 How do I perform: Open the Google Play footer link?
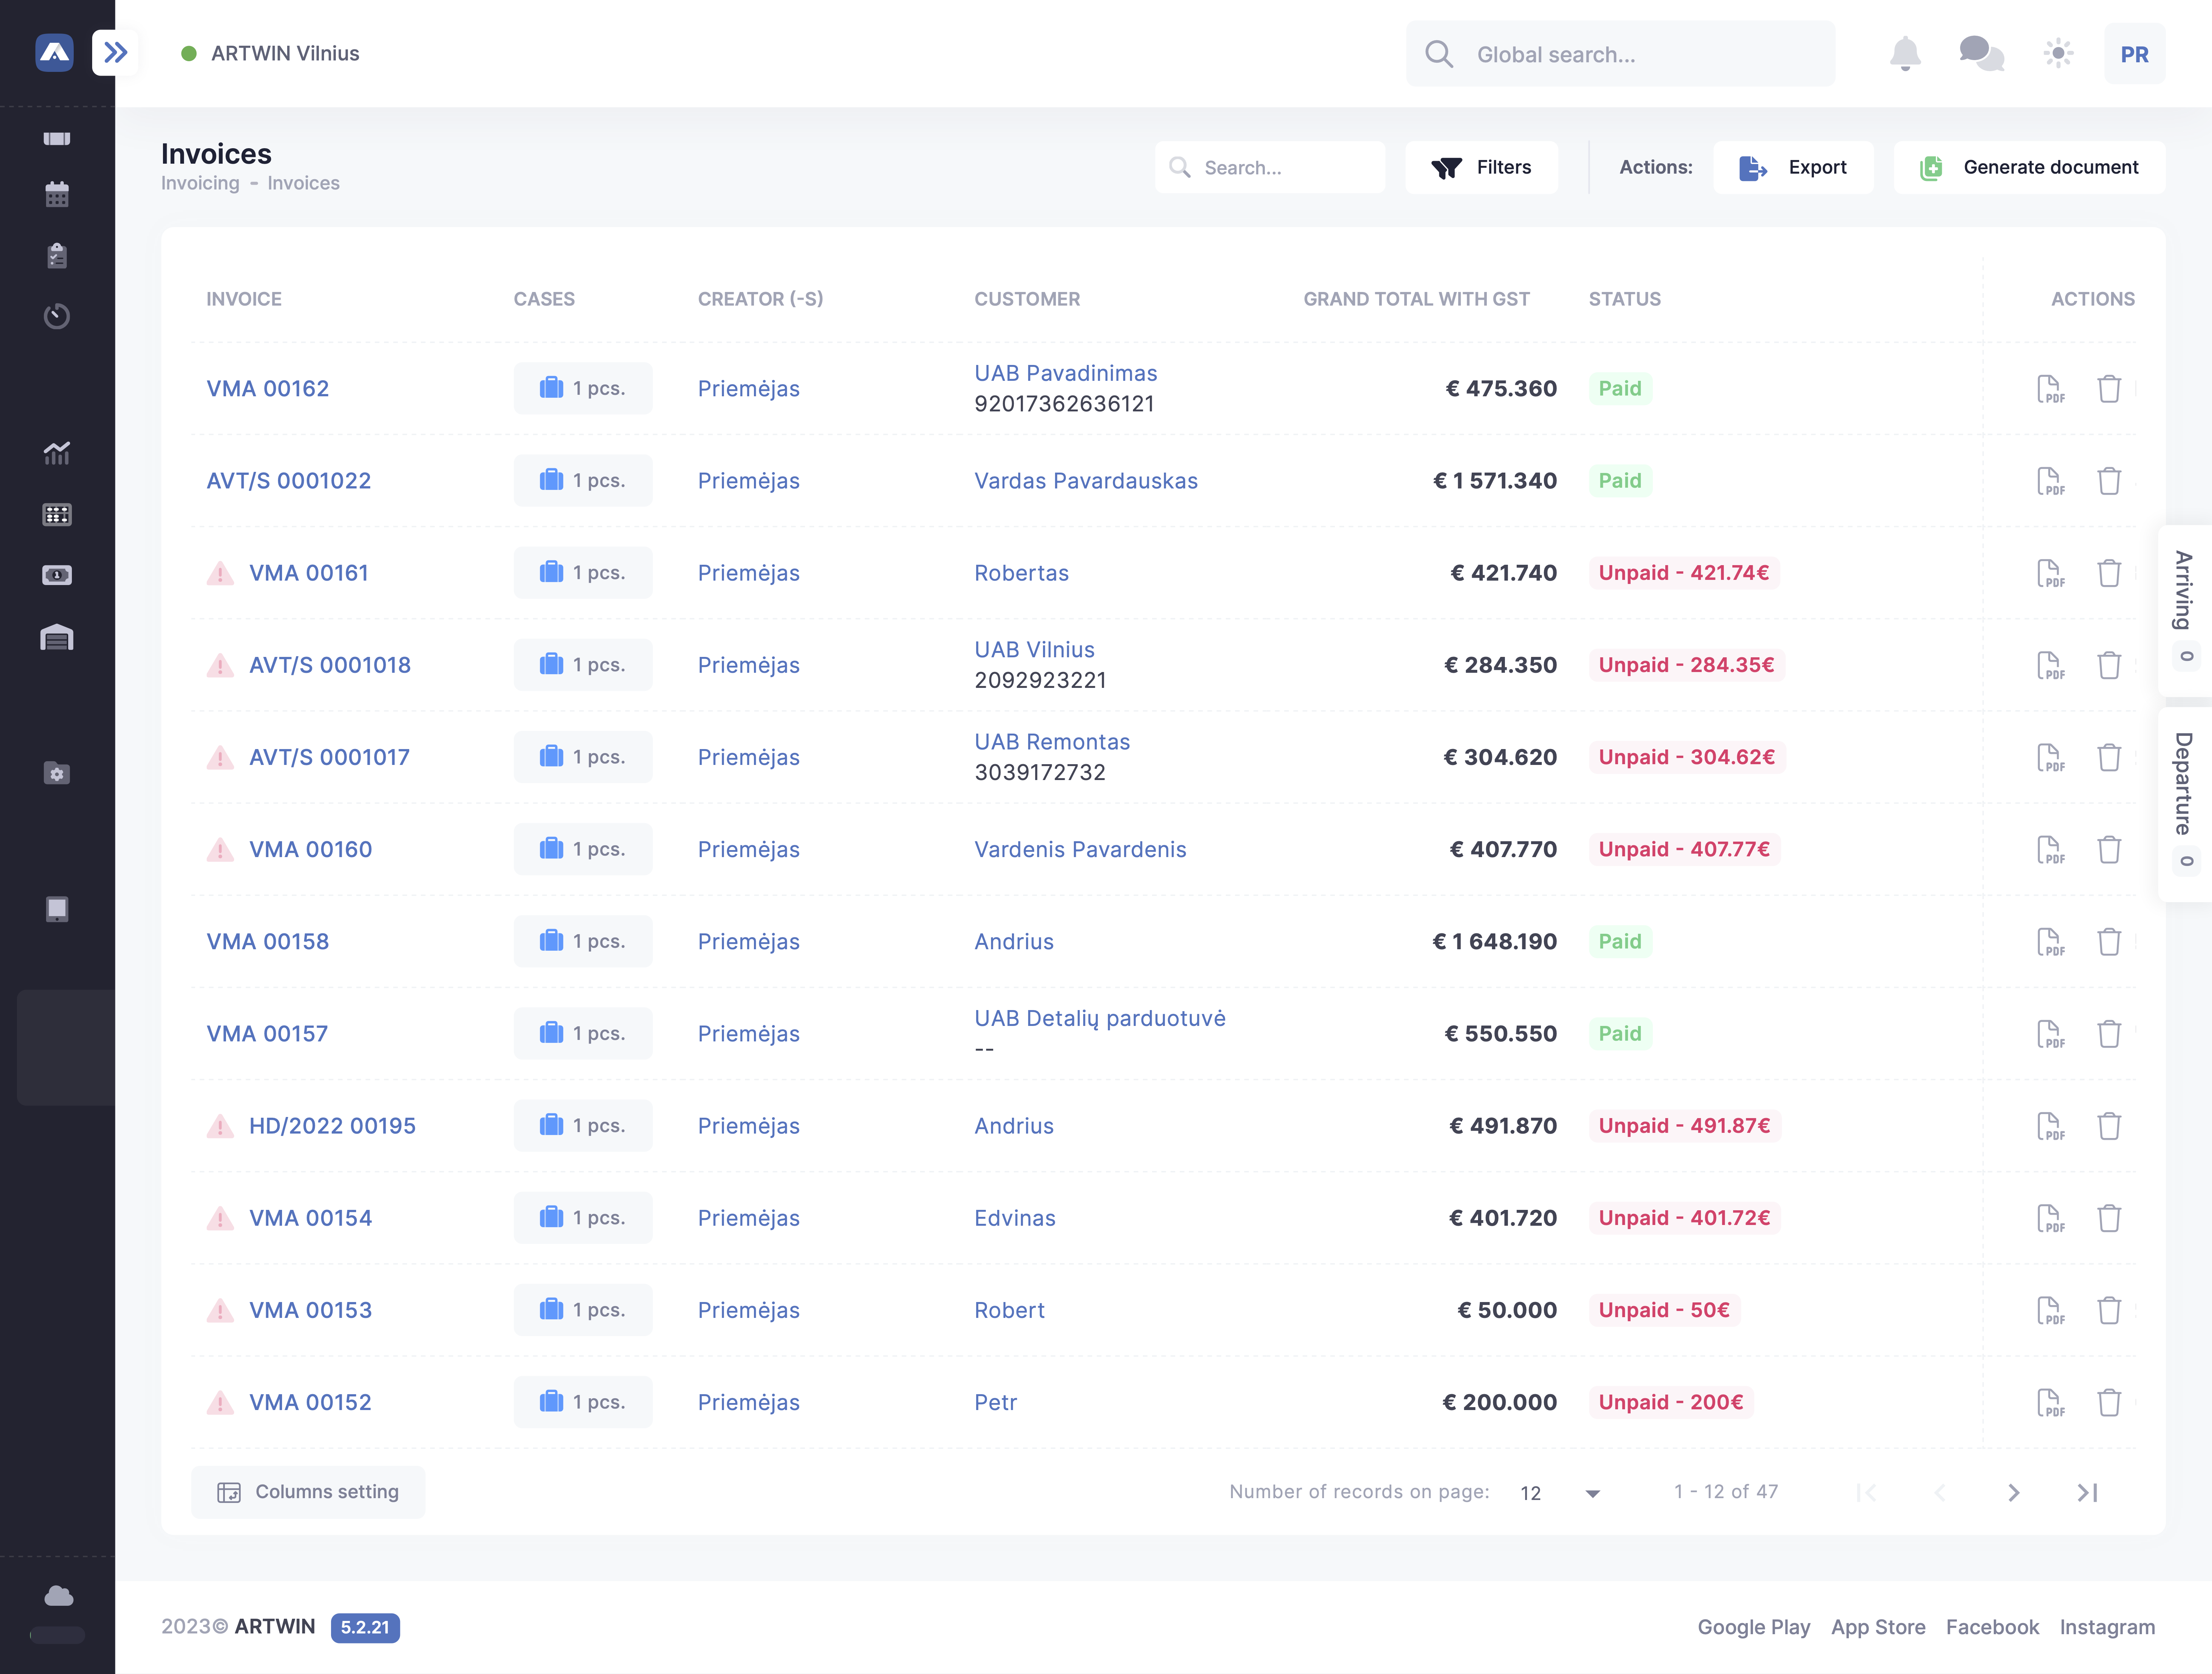point(1754,1627)
